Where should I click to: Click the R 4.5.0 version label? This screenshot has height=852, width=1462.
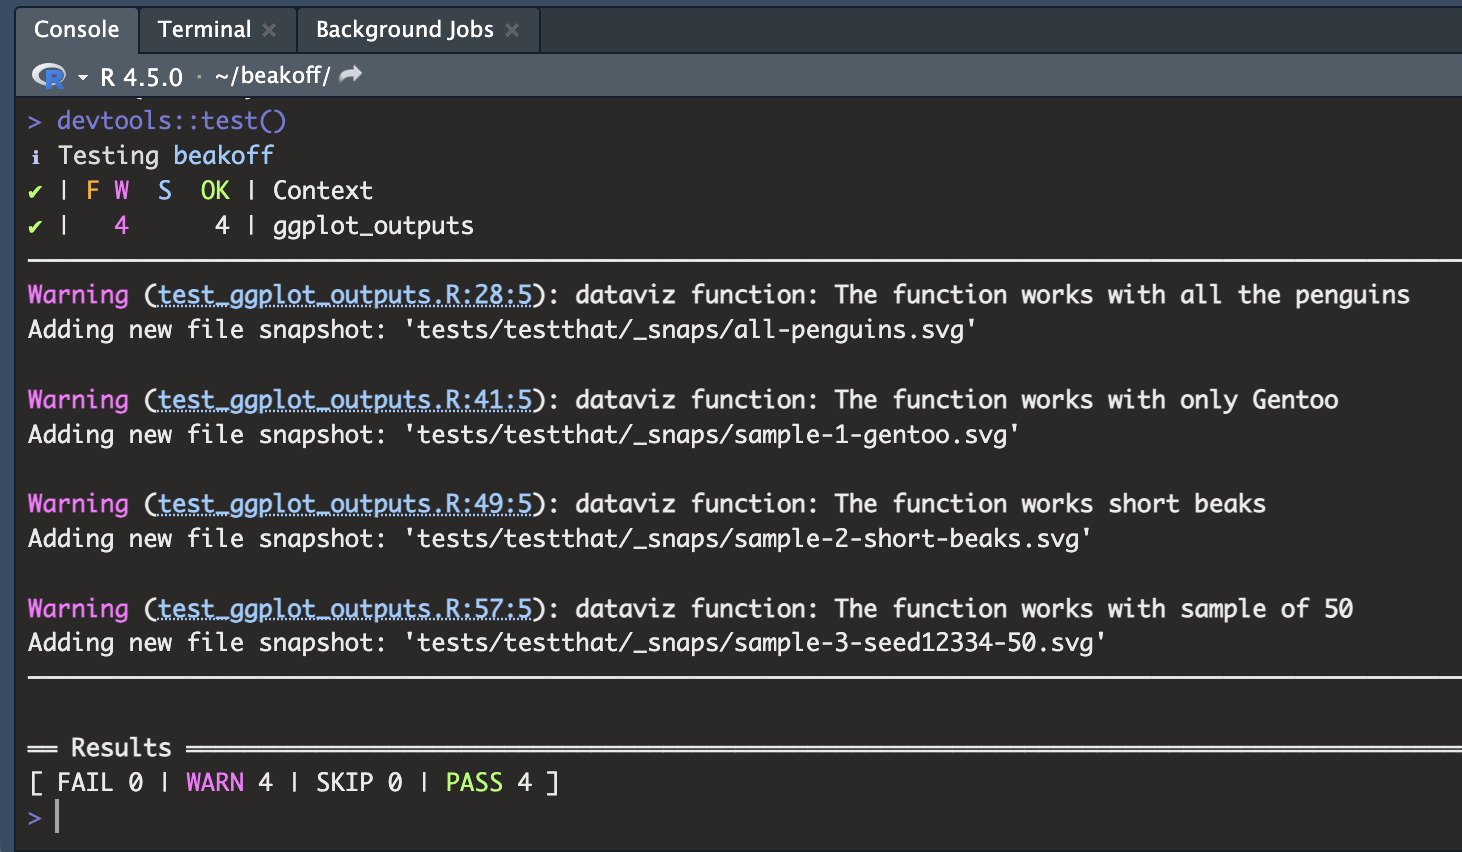pos(141,77)
